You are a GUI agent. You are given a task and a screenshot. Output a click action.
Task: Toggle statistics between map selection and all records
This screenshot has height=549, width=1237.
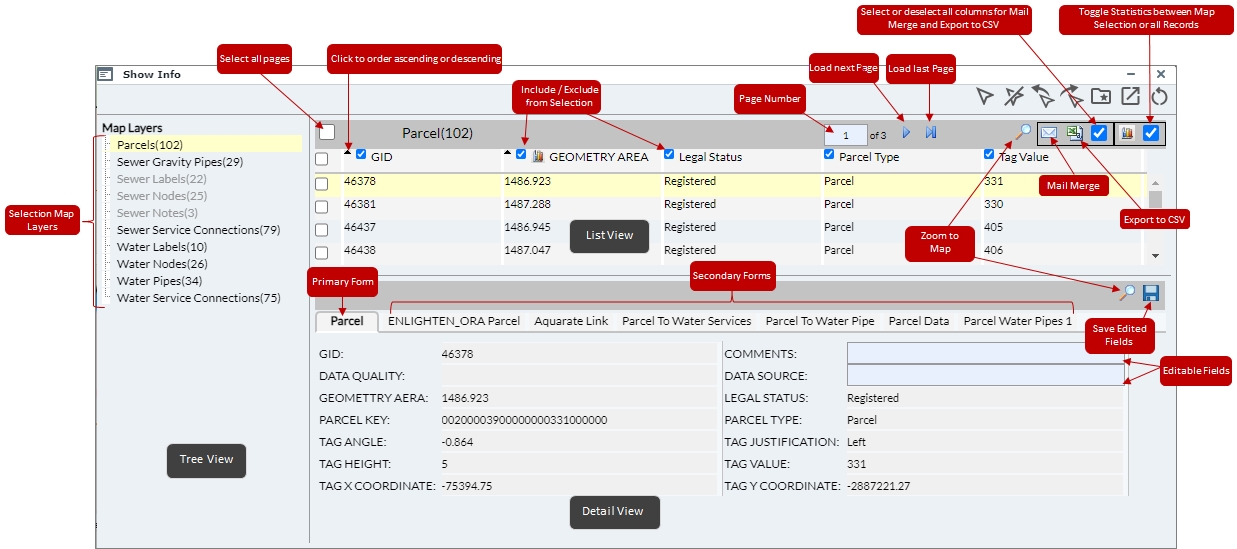coord(1150,133)
